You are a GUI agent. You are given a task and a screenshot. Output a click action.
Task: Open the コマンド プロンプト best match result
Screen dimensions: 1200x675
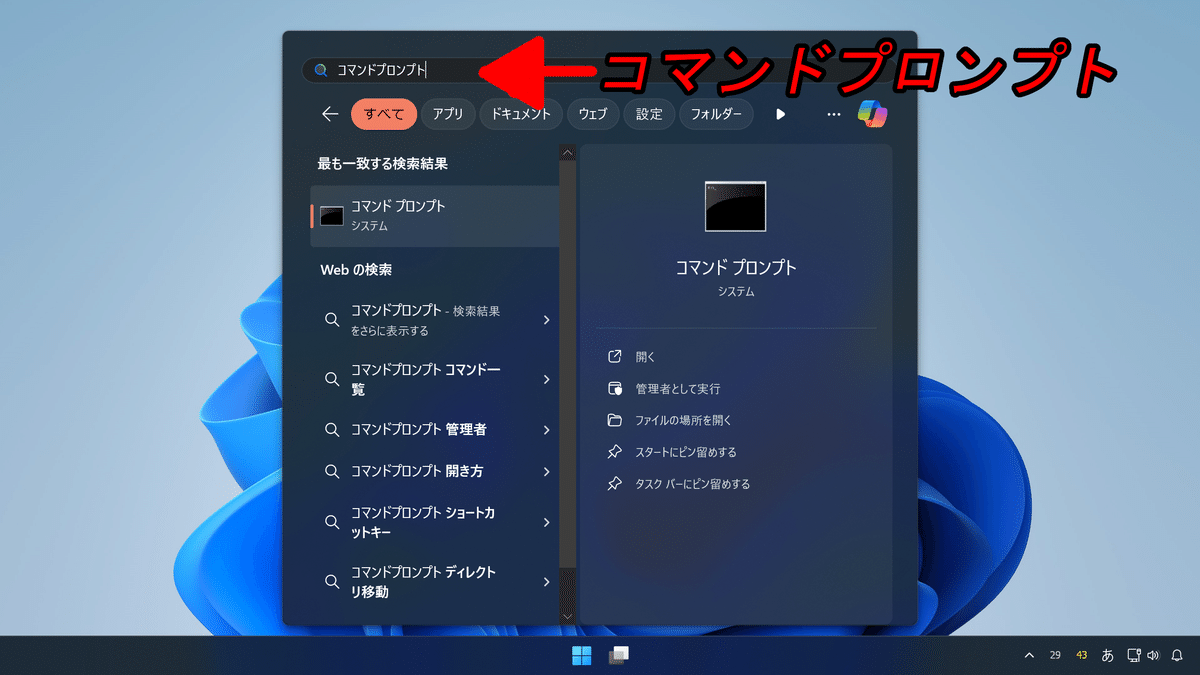click(x=435, y=215)
